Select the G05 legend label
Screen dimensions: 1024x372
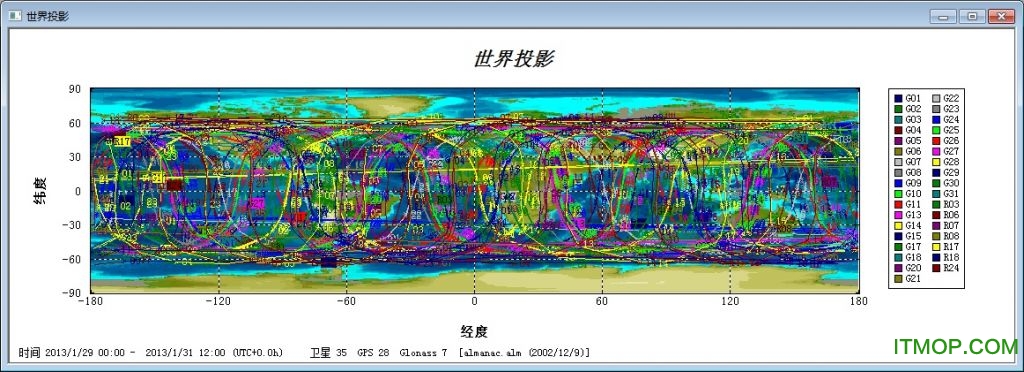click(913, 141)
